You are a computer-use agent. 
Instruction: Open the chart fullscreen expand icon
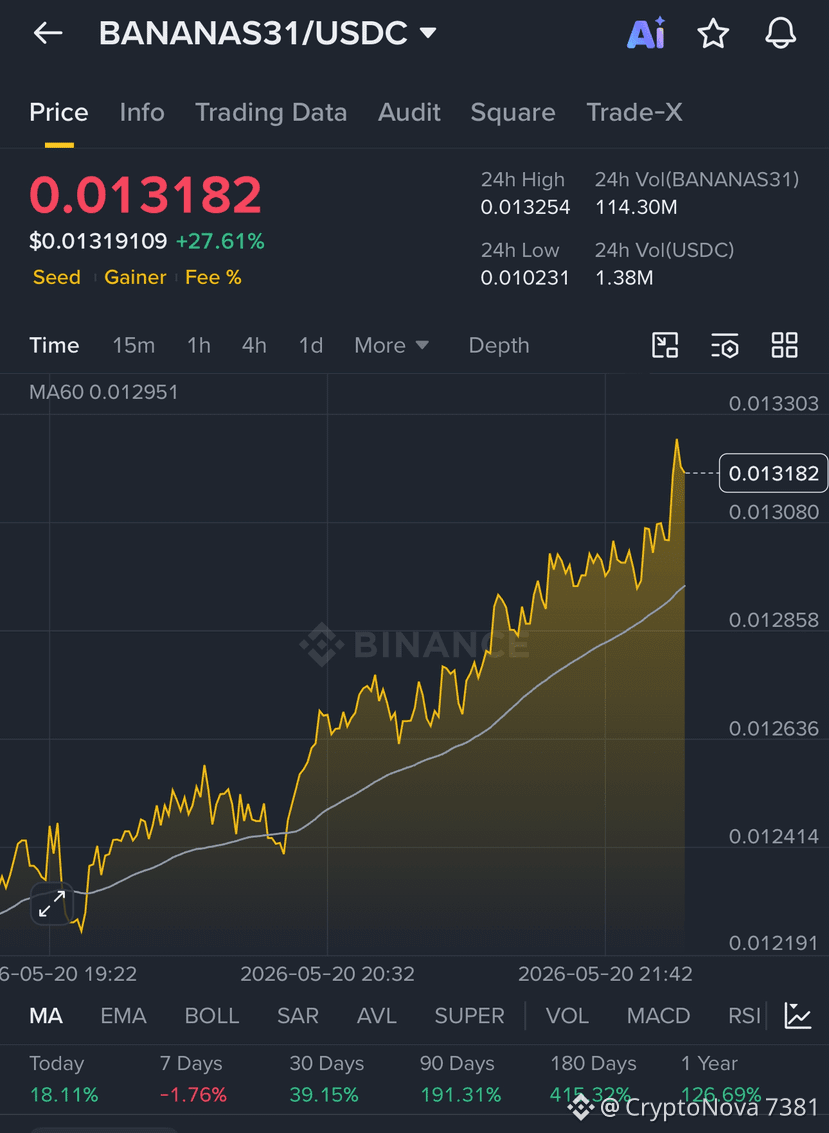(52, 904)
